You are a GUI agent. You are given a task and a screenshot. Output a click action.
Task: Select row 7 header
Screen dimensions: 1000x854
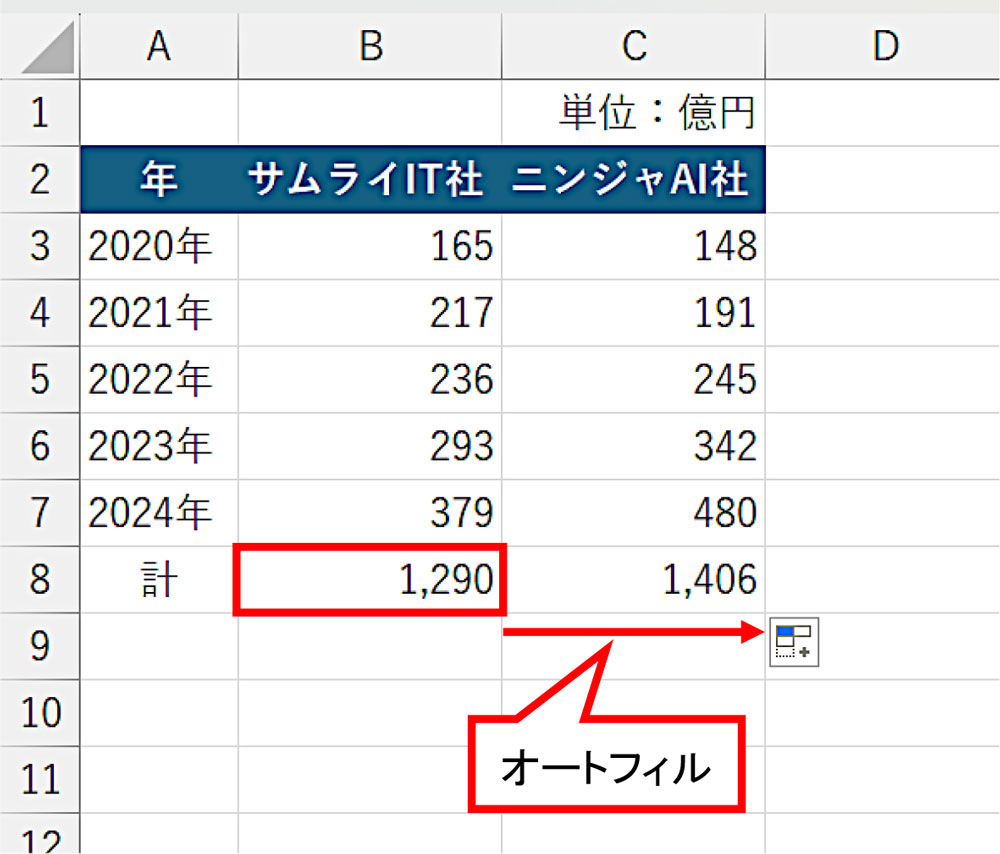tap(40, 513)
